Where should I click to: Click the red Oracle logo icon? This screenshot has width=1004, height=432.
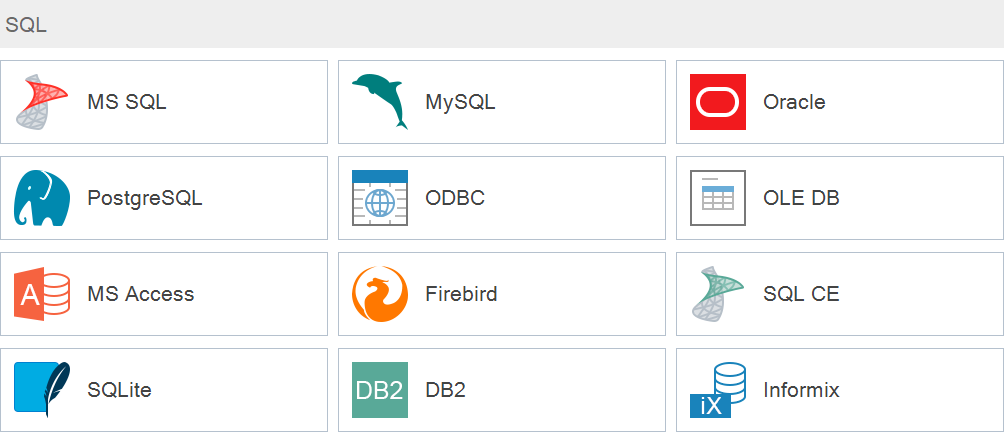coord(718,102)
